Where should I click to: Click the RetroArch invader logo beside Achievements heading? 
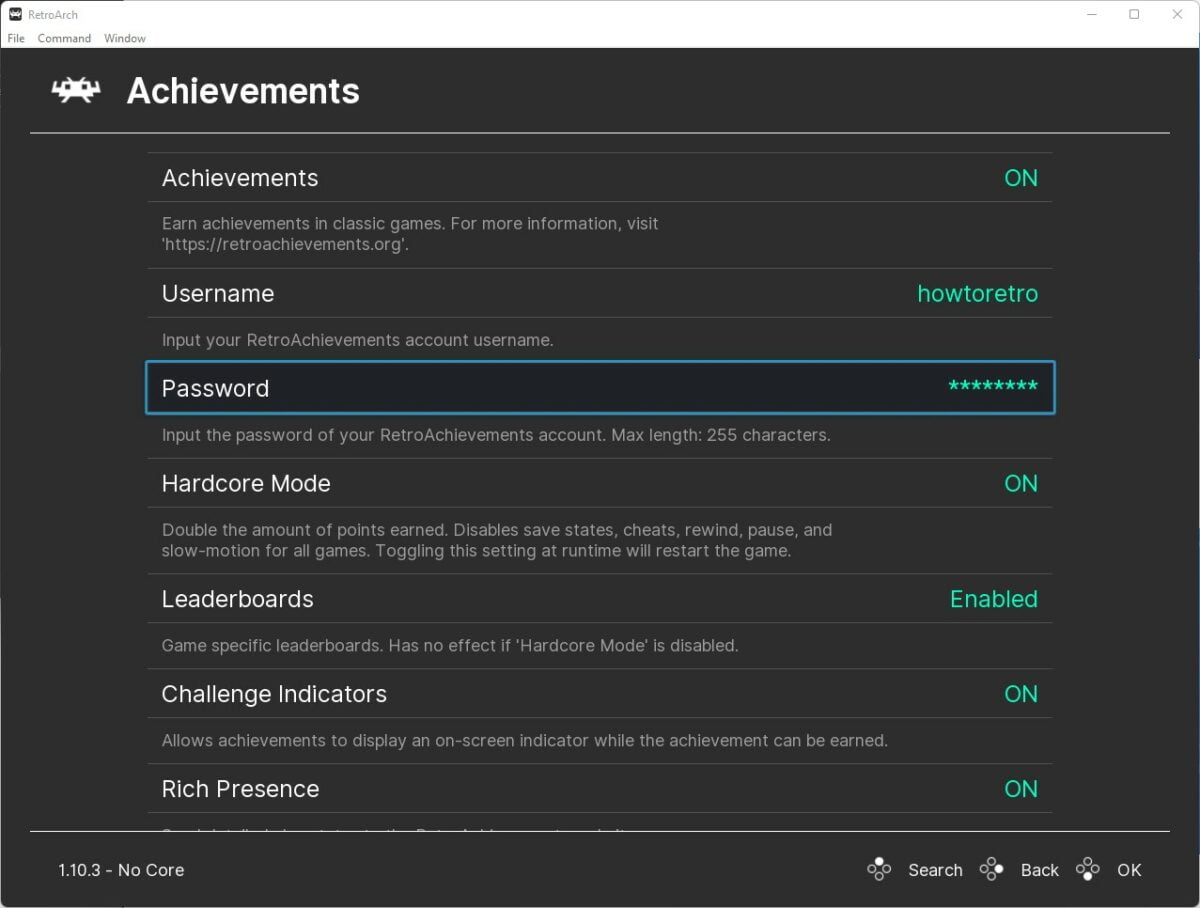pos(75,90)
